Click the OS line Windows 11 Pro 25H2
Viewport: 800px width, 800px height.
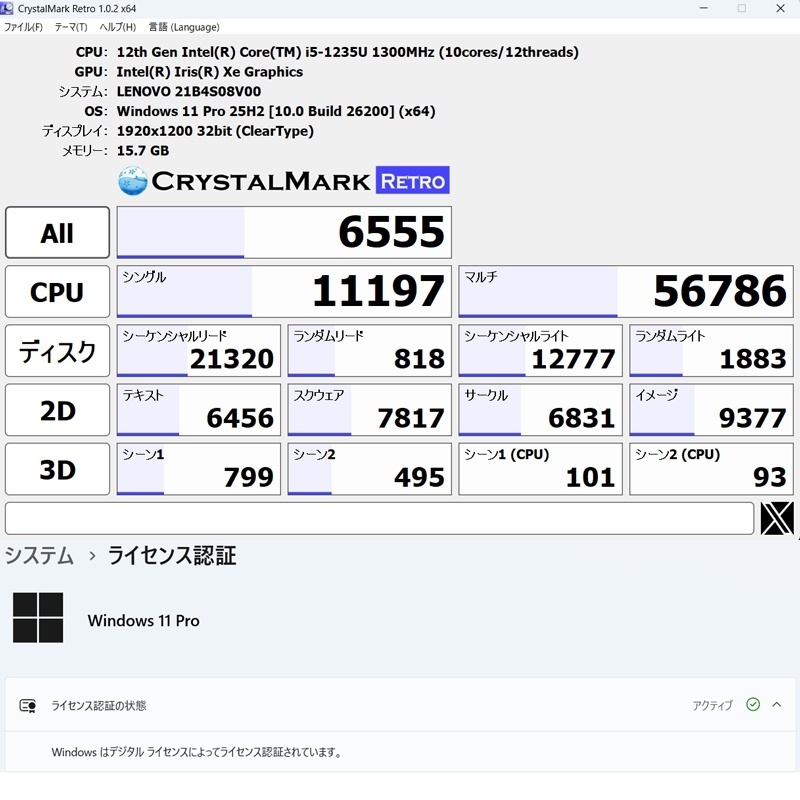(276, 111)
